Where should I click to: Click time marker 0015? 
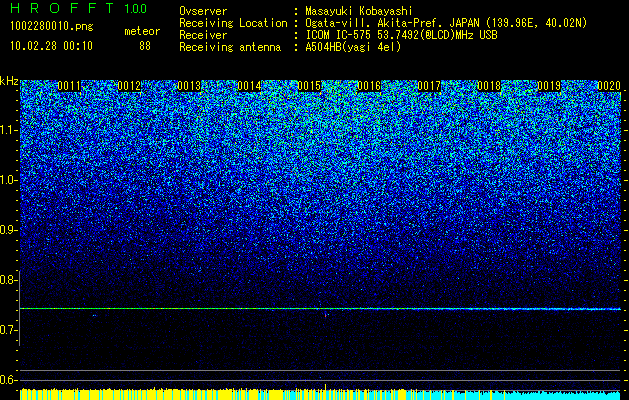pos(309,86)
